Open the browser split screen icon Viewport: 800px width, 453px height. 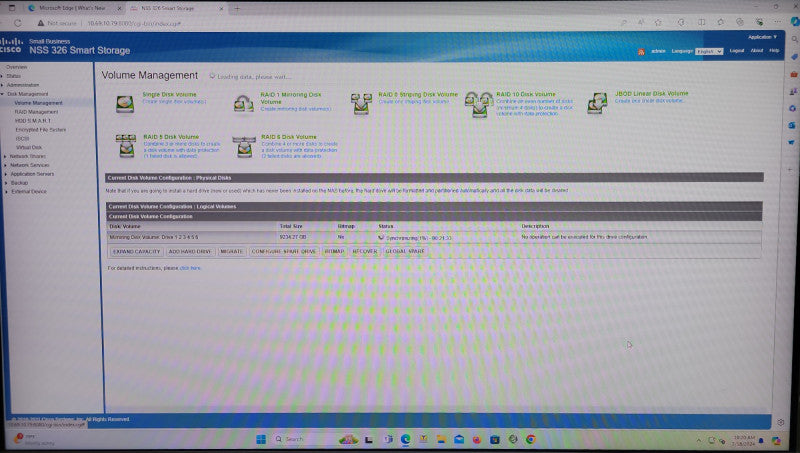click(x=702, y=22)
